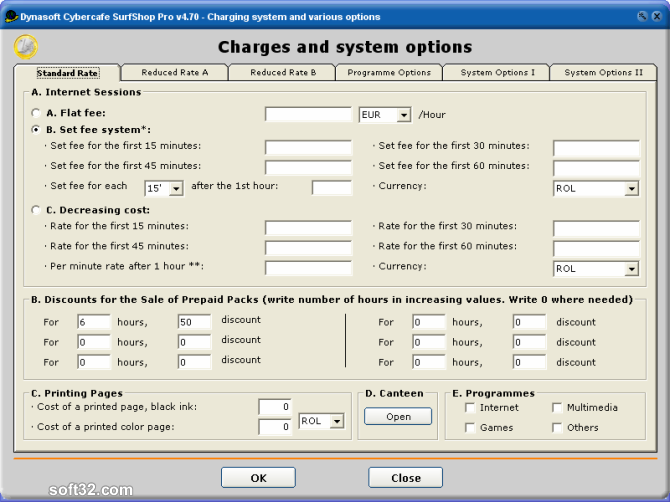Select the C. Decreasing cost radio button
670x502 pixels.
click(x=36, y=210)
